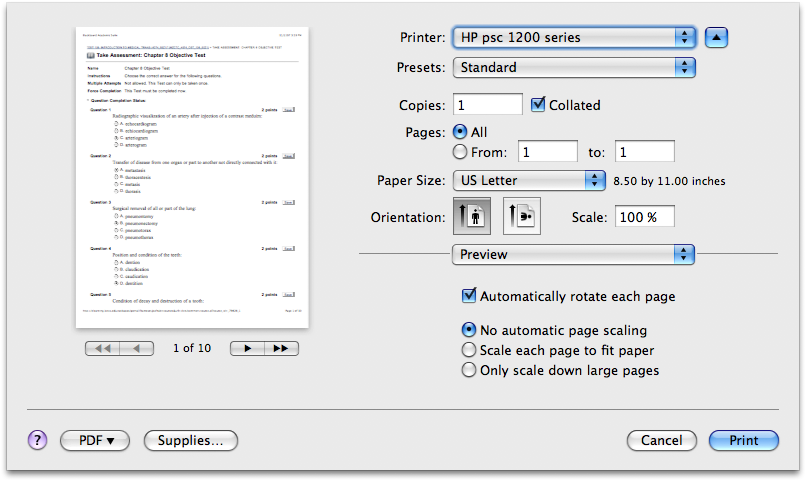Image resolution: width=806 pixels, height=481 pixels.
Task: Open the Printer dropdown
Action: (573, 37)
